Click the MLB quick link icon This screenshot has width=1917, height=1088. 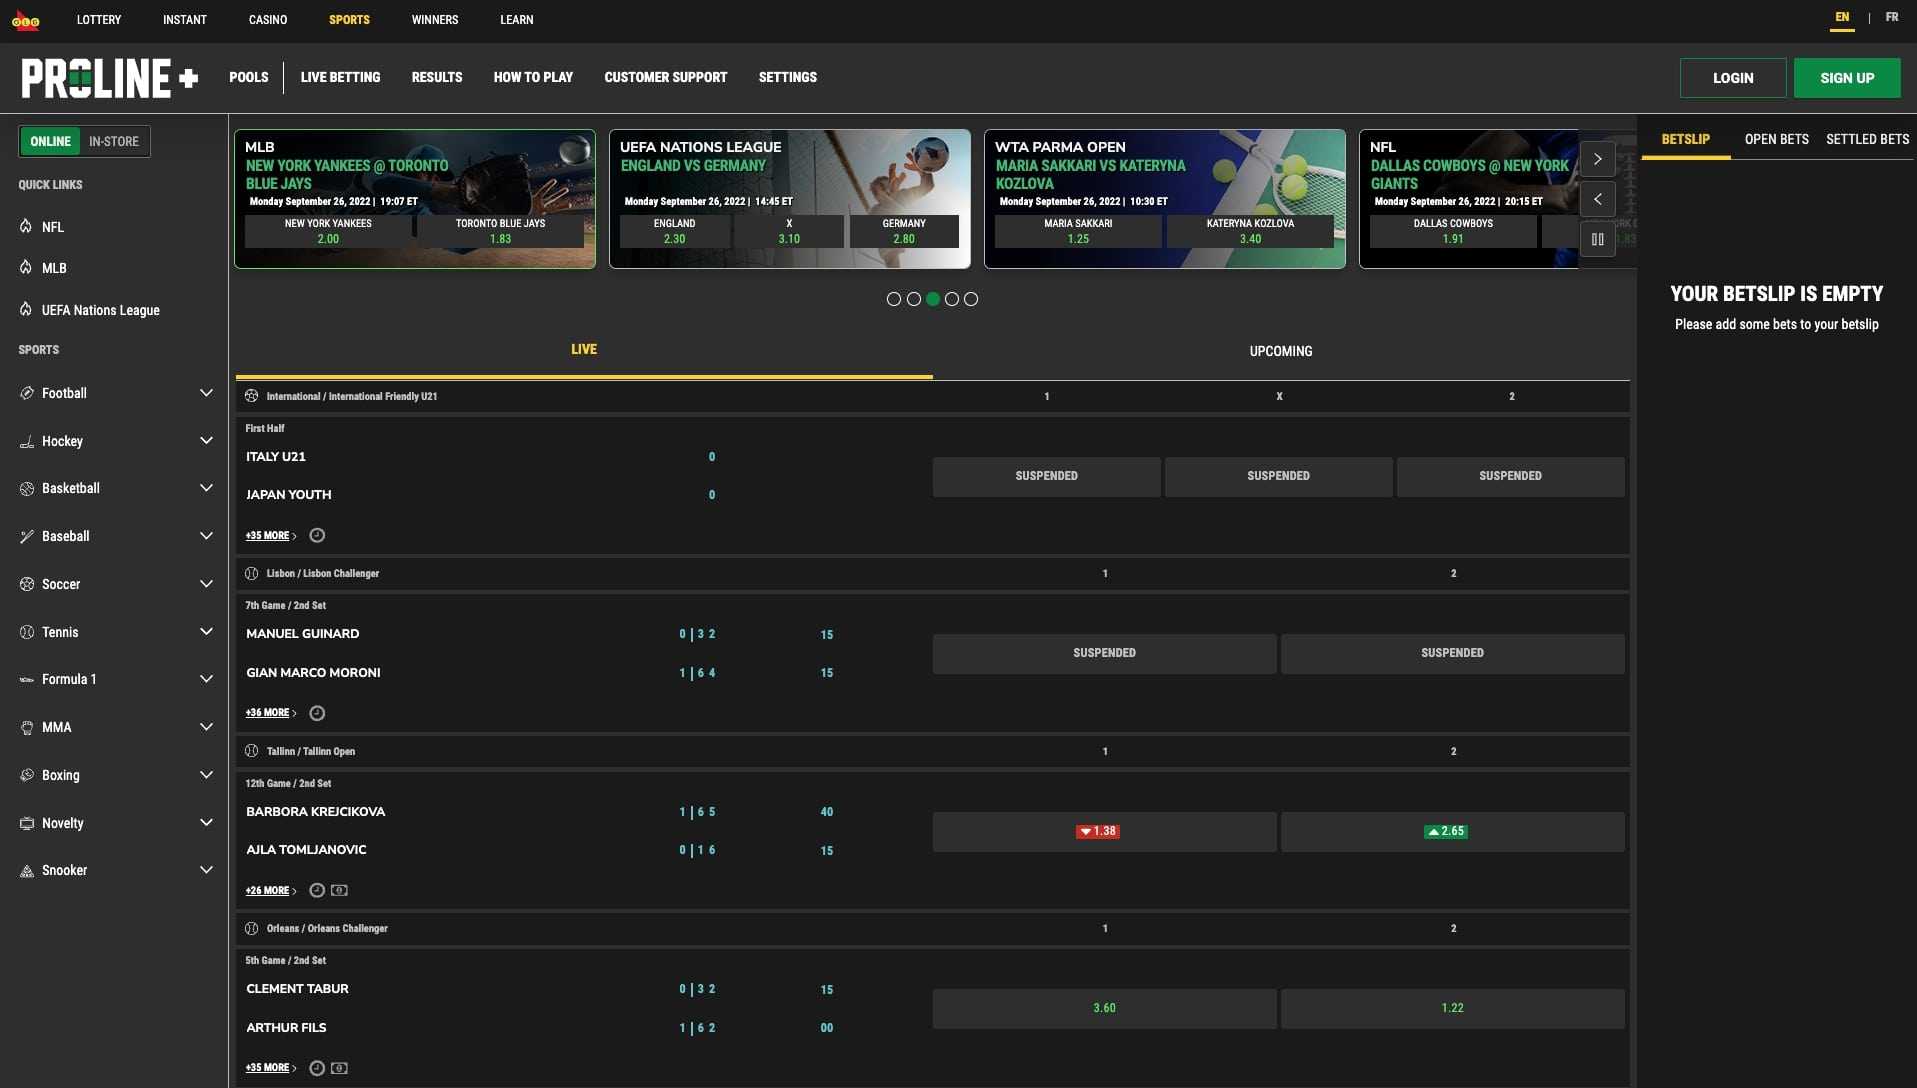(x=26, y=267)
